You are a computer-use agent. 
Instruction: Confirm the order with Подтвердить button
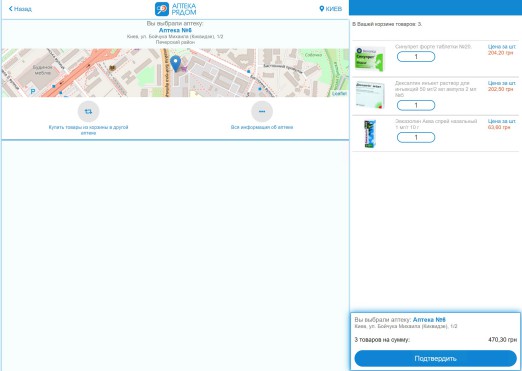[436, 359]
